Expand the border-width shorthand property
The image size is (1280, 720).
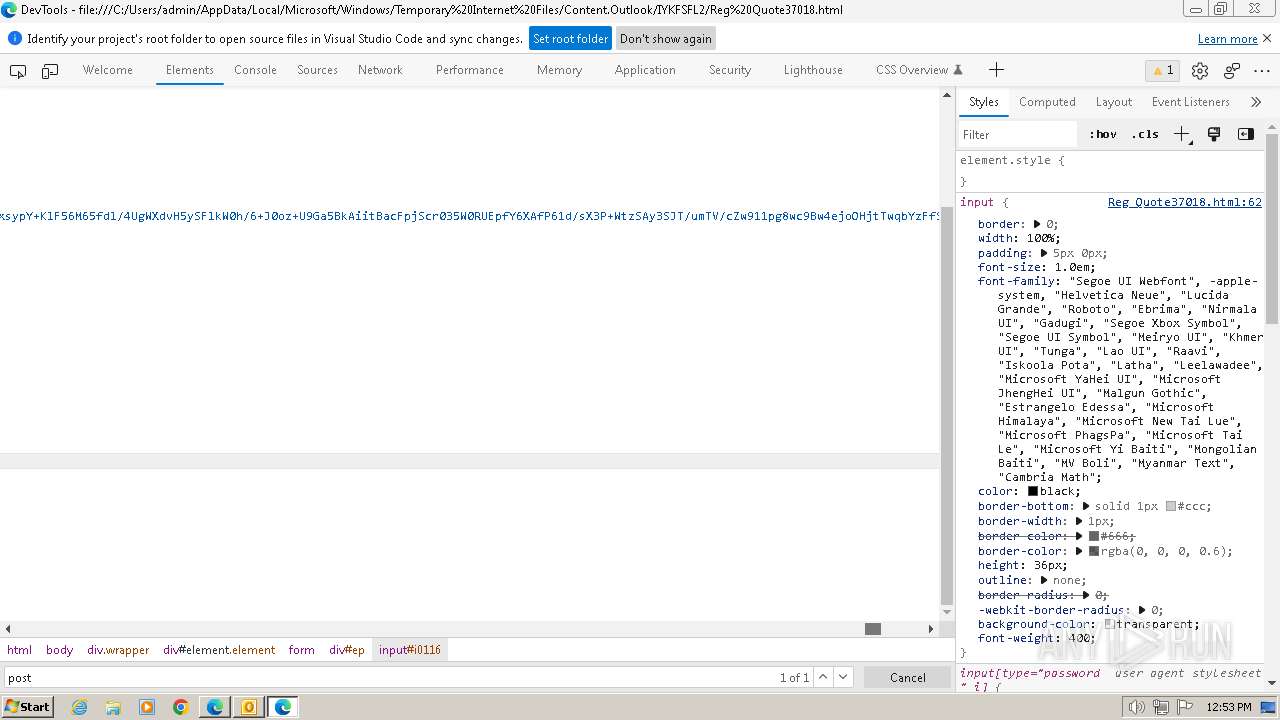click(x=1079, y=521)
